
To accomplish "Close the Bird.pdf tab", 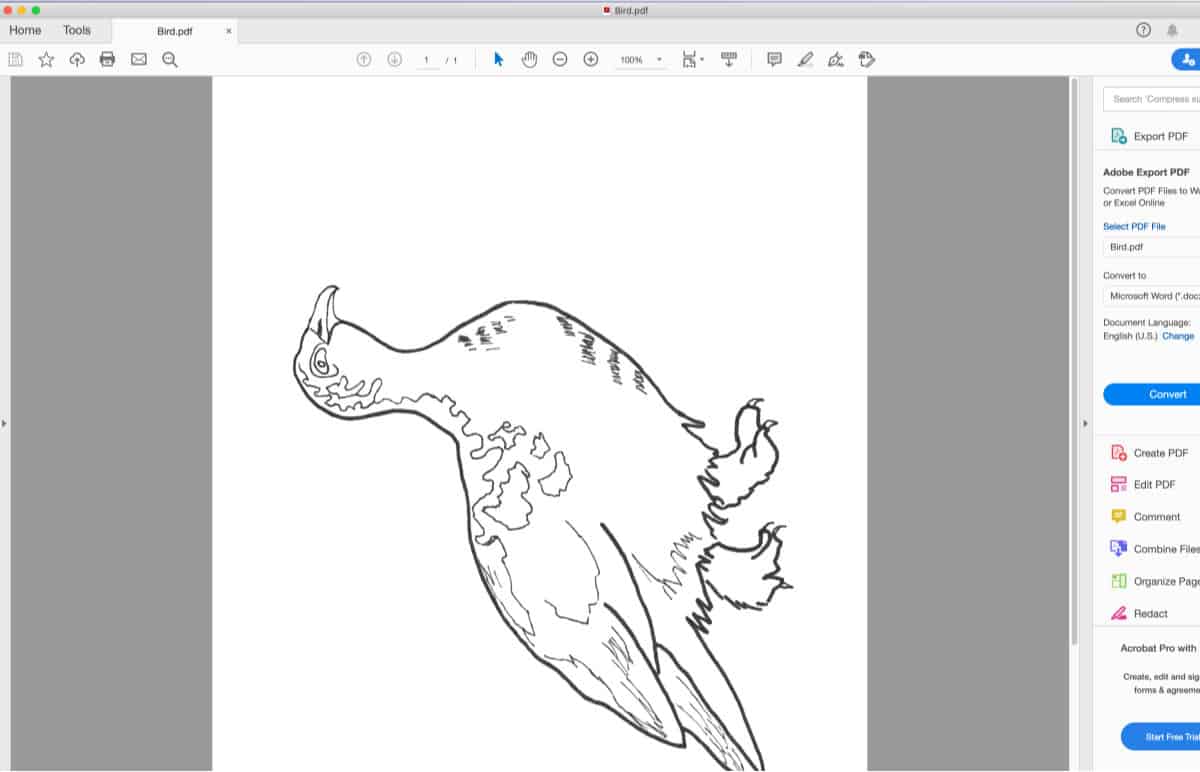I will point(228,31).
